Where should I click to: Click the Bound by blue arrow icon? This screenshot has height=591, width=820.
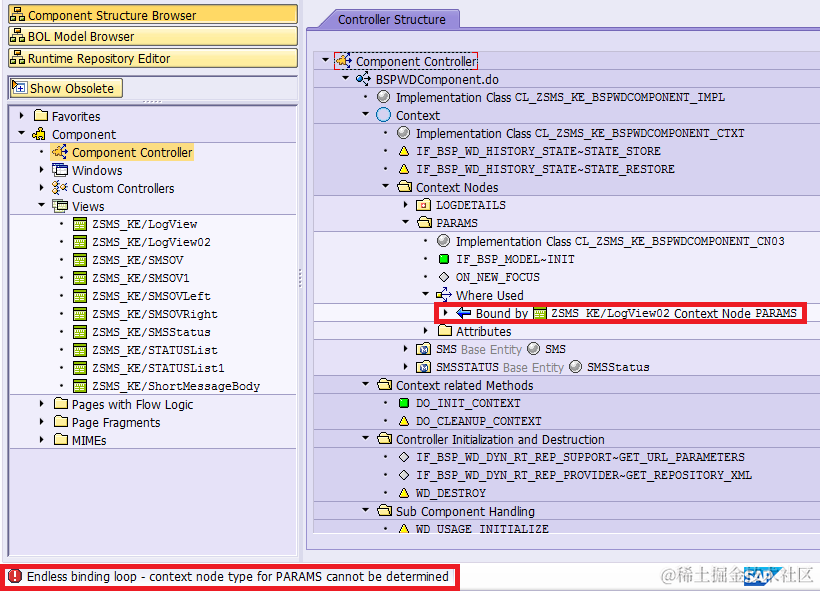pos(463,313)
